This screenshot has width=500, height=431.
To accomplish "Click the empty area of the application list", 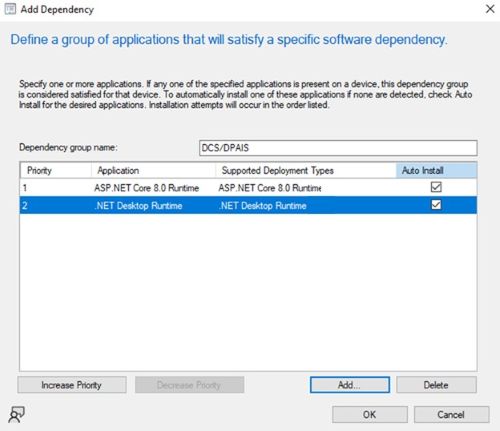I will [248, 292].
